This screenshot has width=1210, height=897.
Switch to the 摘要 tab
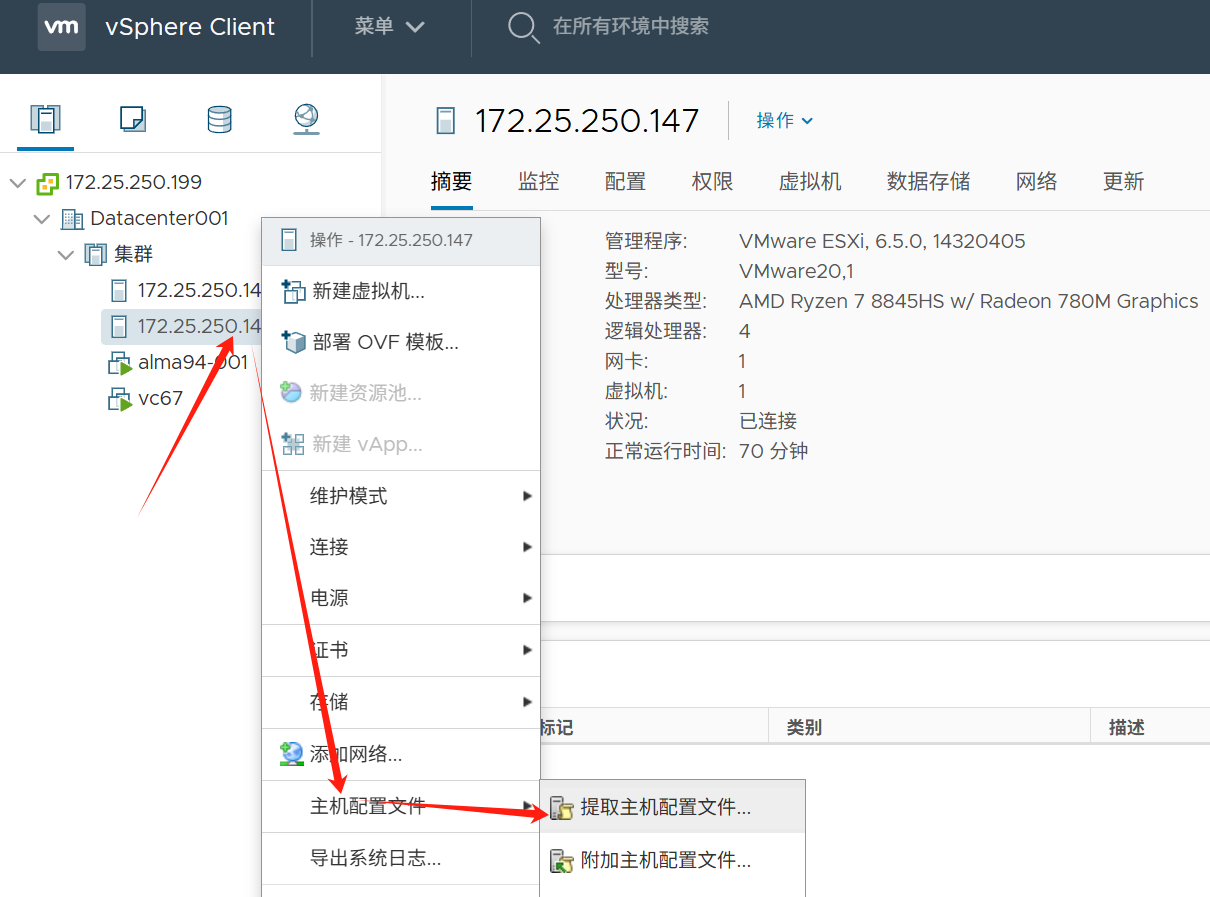(452, 181)
